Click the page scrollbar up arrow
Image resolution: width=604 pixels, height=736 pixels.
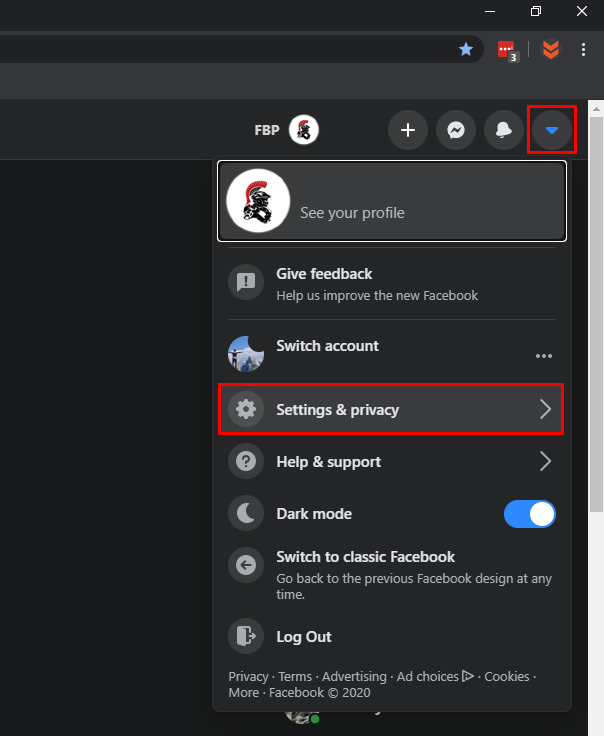coord(596,109)
